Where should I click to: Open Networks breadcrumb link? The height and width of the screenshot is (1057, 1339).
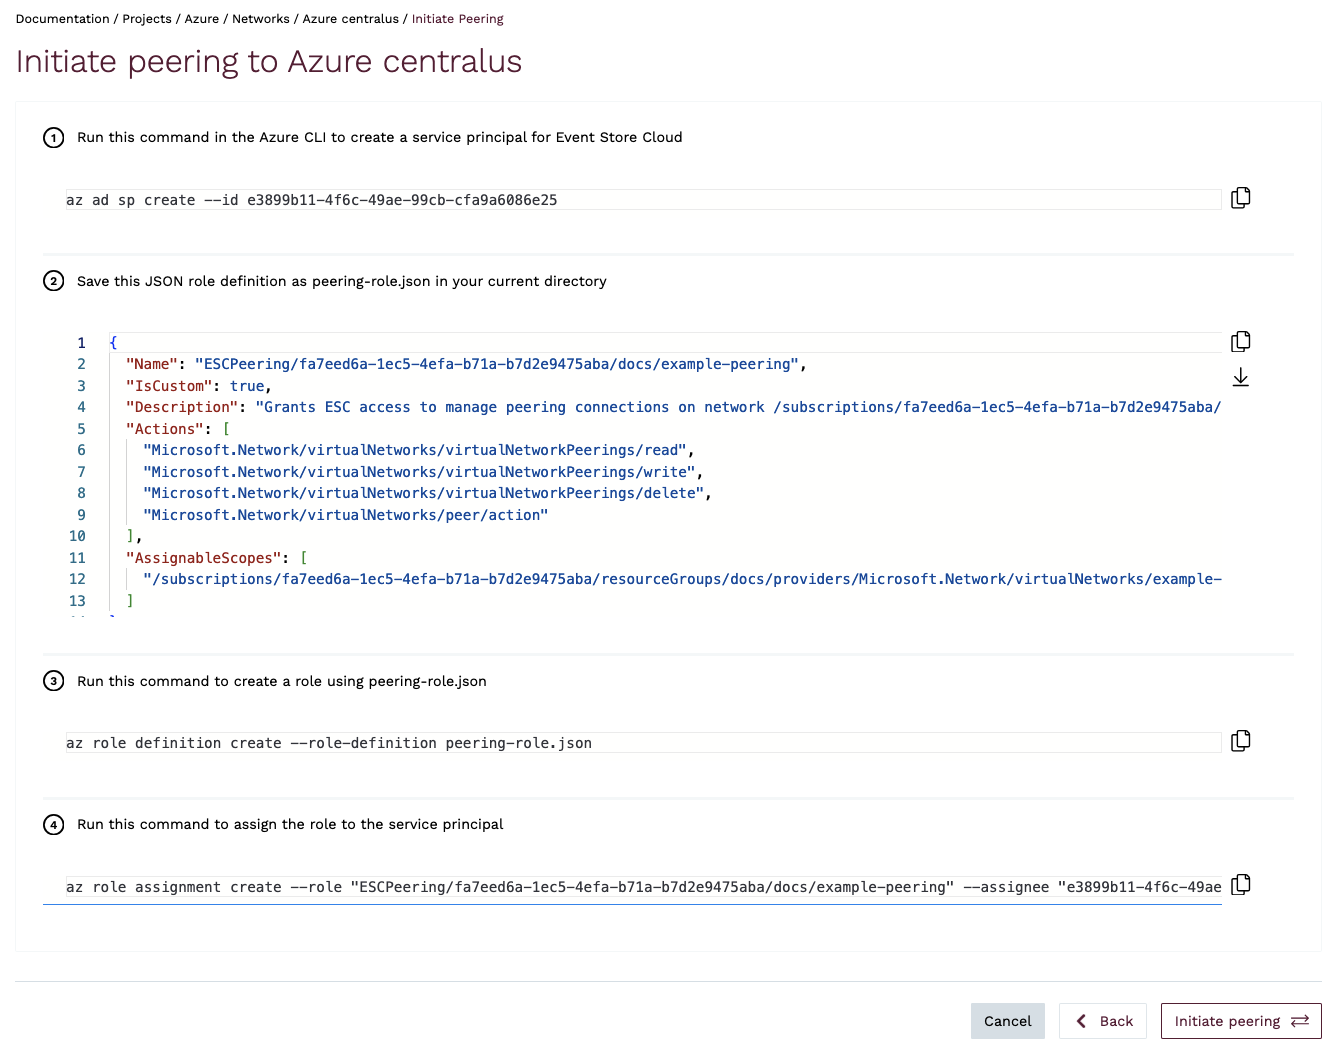[x=260, y=19]
